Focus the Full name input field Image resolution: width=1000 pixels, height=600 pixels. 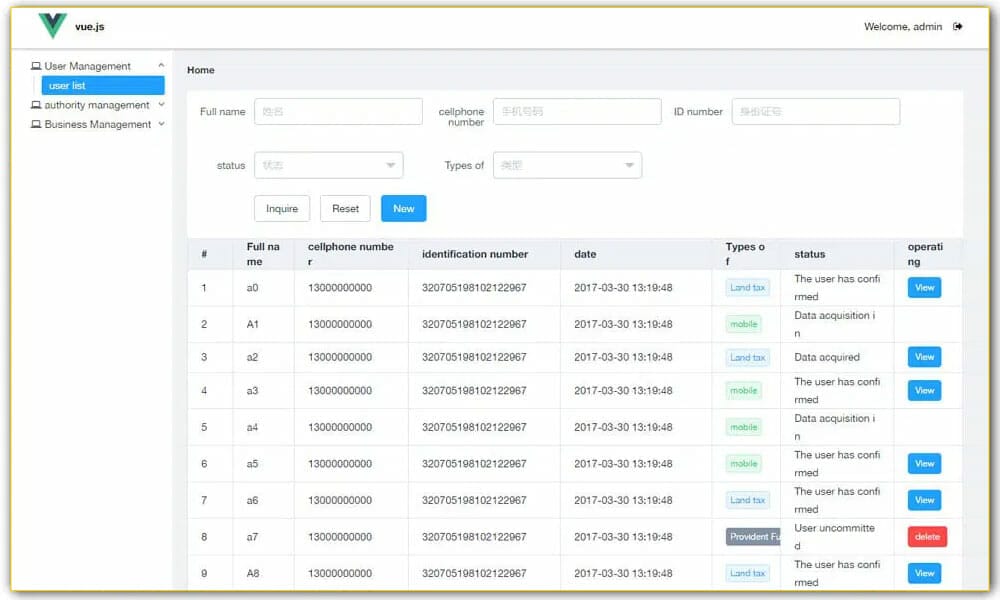point(338,112)
